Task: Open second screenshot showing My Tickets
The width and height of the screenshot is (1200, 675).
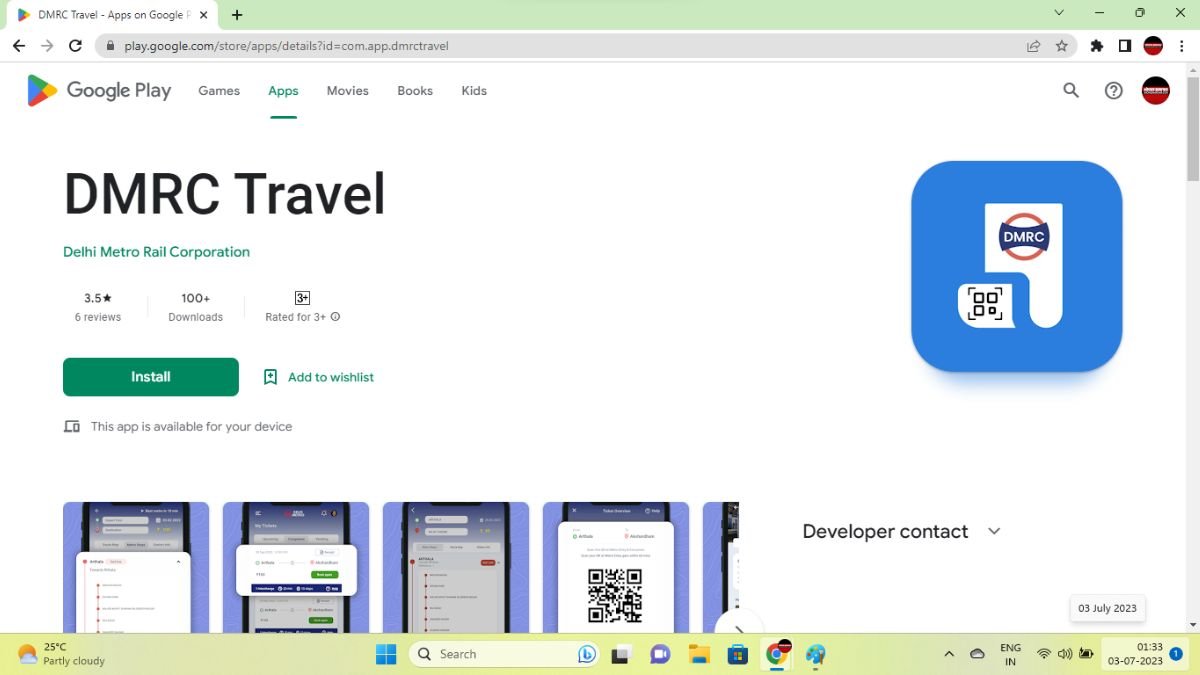Action: [296, 567]
